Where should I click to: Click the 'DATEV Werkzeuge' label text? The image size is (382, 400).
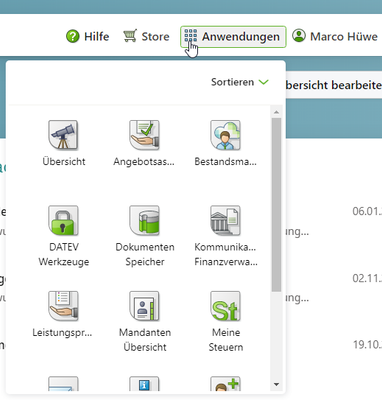(x=64, y=254)
